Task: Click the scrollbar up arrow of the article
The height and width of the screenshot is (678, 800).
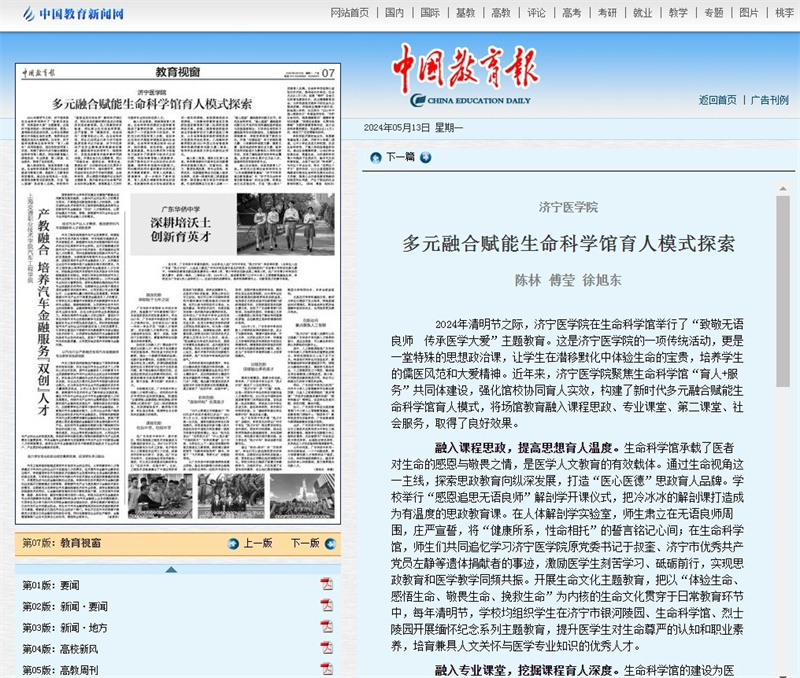Action: click(x=783, y=189)
